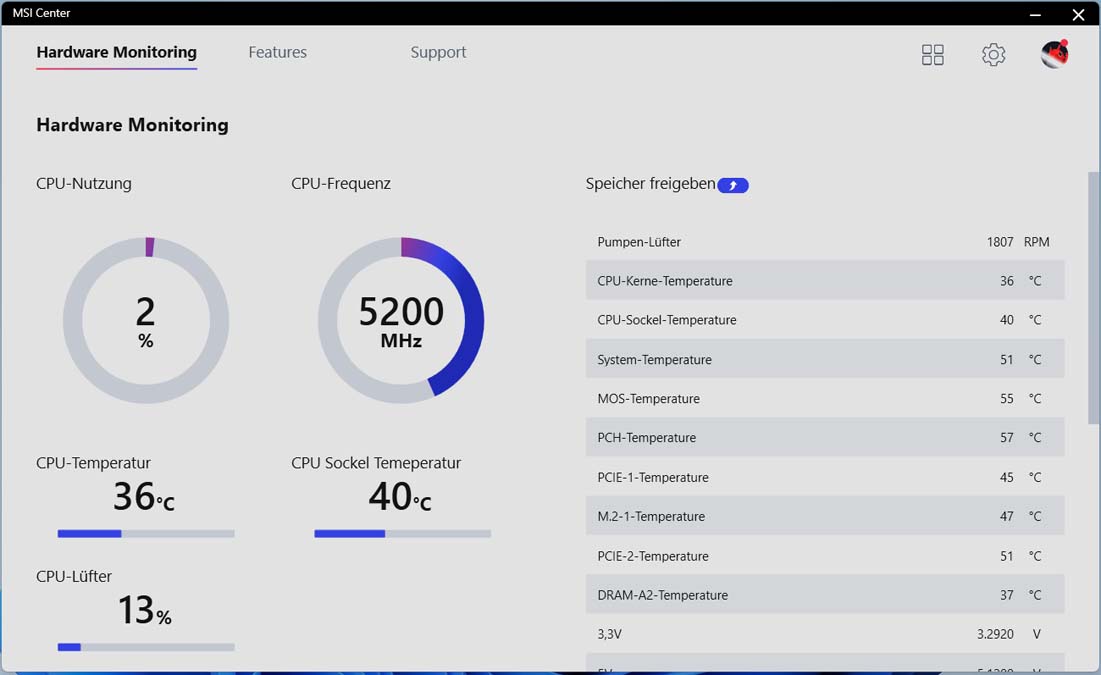Click the CPU-Lüfter percentage bar

[x=146, y=647]
